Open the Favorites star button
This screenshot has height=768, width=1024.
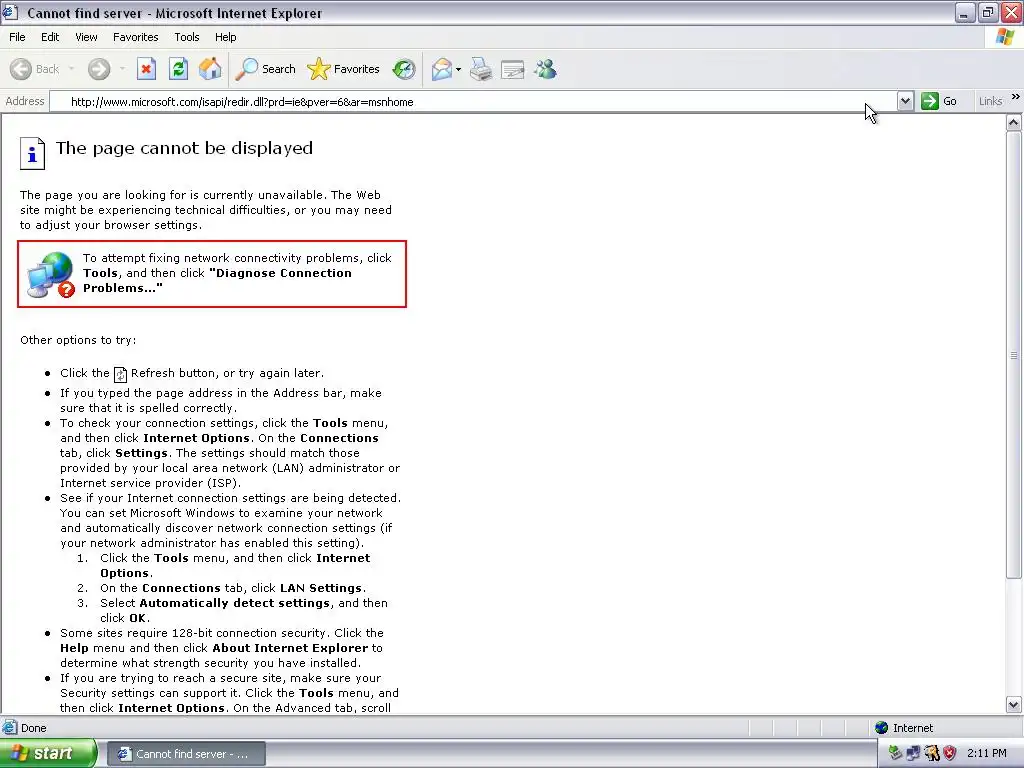coord(344,69)
